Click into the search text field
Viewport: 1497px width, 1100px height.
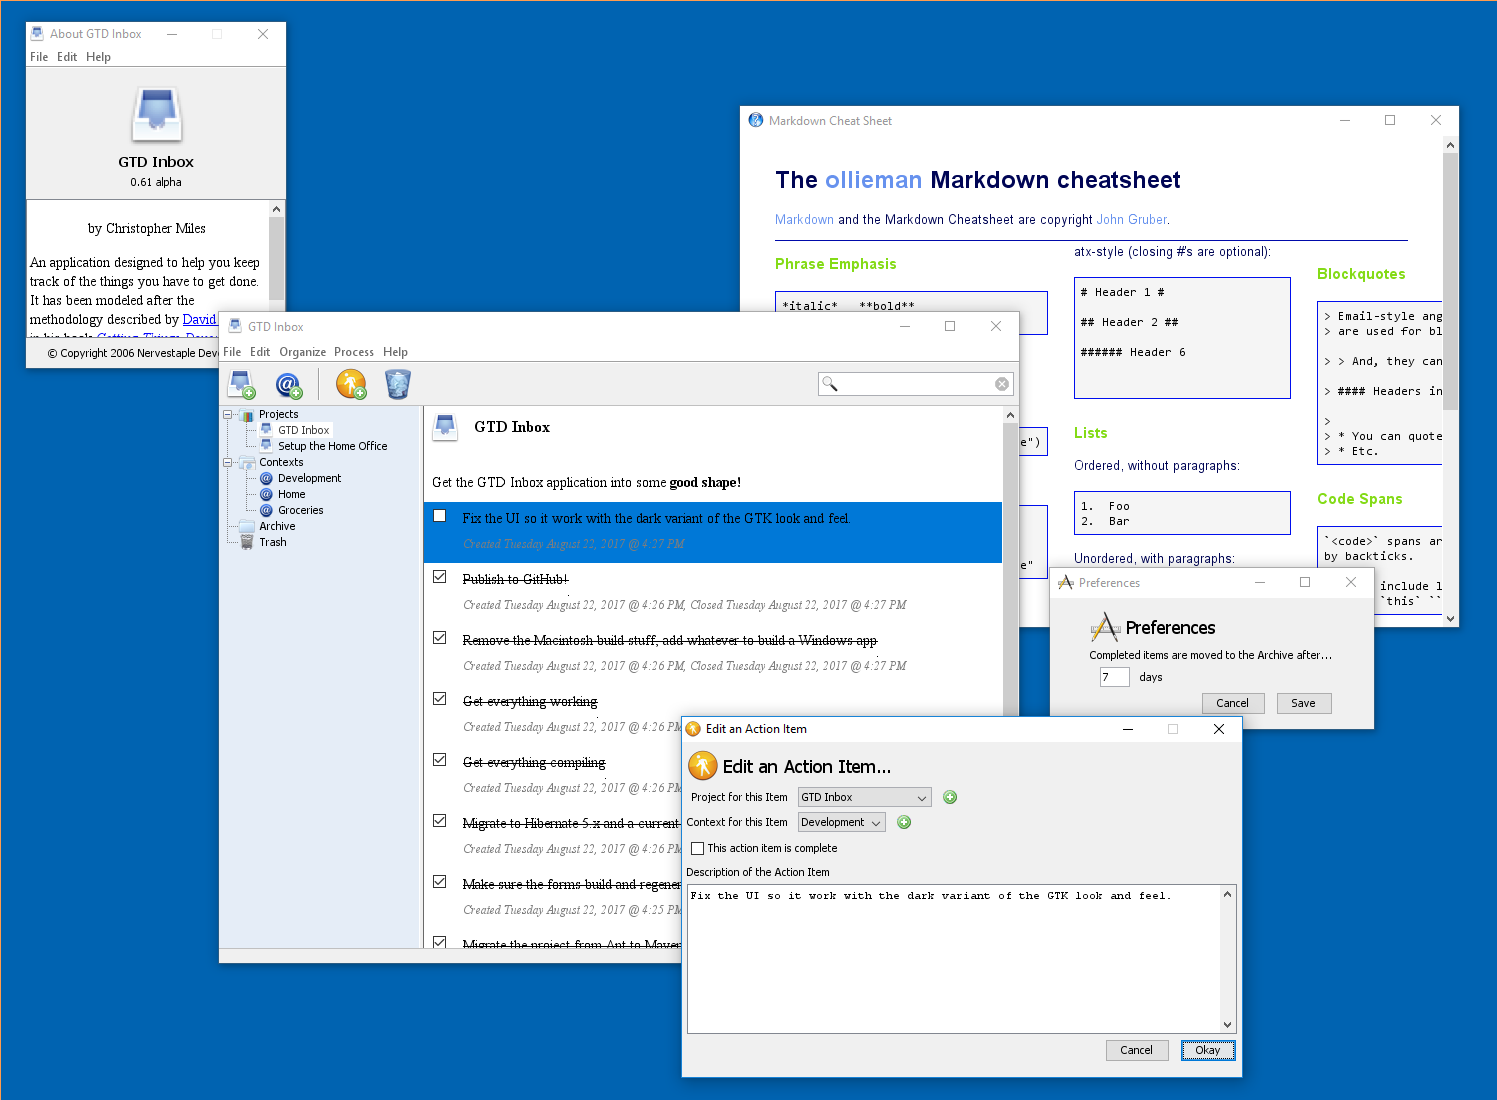(x=915, y=384)
